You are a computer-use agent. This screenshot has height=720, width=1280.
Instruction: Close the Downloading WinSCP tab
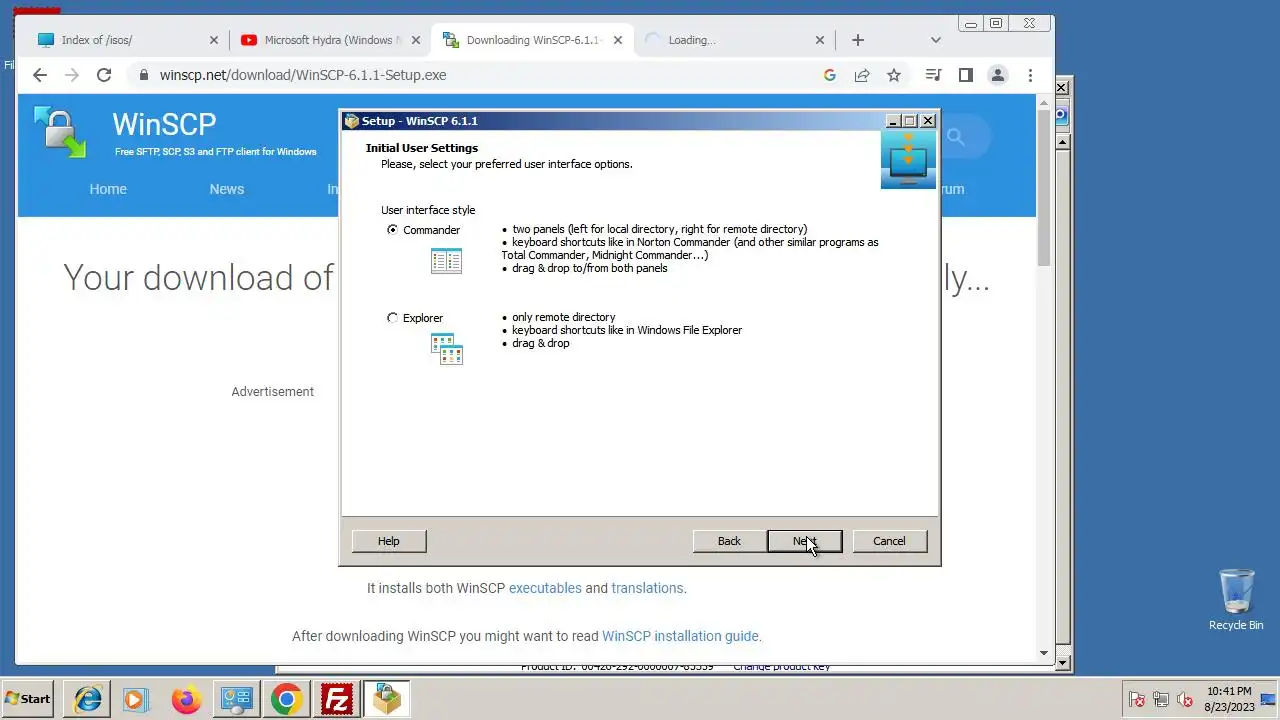618,40
